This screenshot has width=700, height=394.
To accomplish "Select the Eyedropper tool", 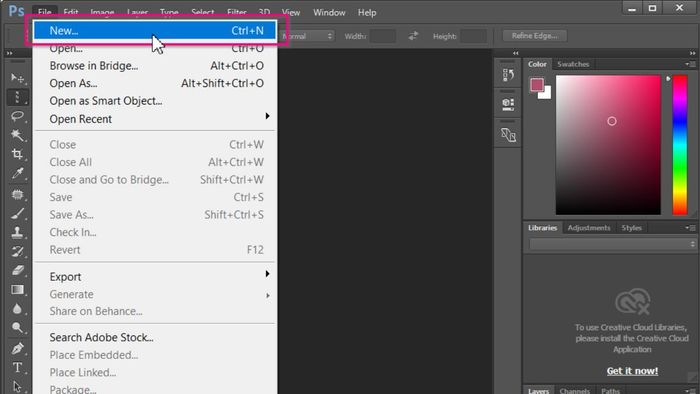I will [17, 173].
